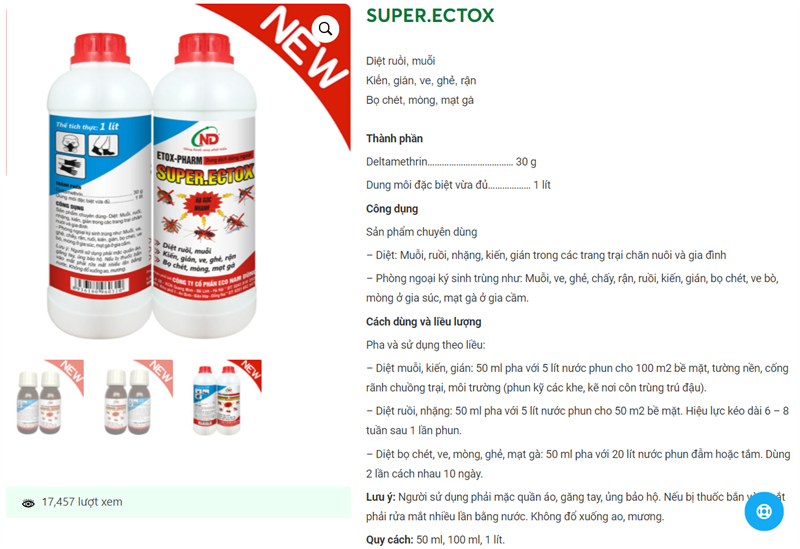Click the 17,457 lượt xem view counter
The height and width of the screenshot is (549, 800).
pos(82,502)
